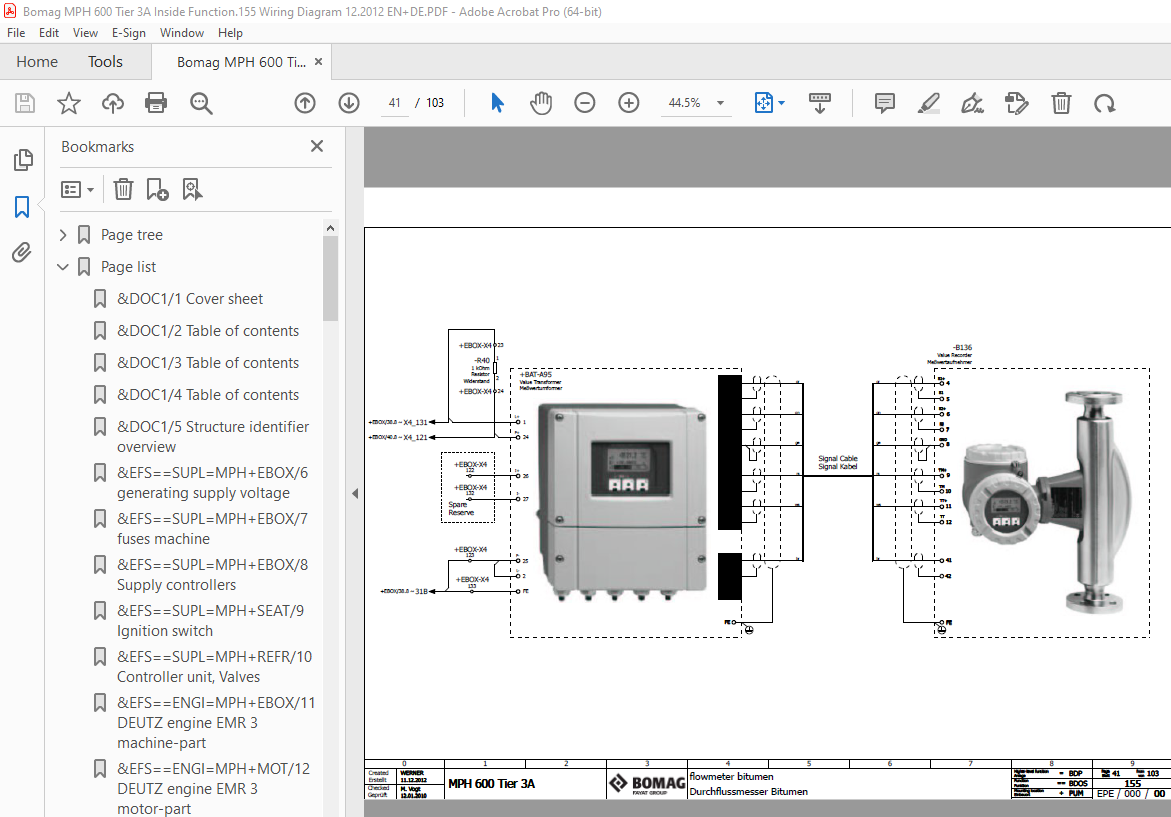This screenshot has height=817, width=1171.
Task: Open the E-Sign menu
Action: coord(128,33)
